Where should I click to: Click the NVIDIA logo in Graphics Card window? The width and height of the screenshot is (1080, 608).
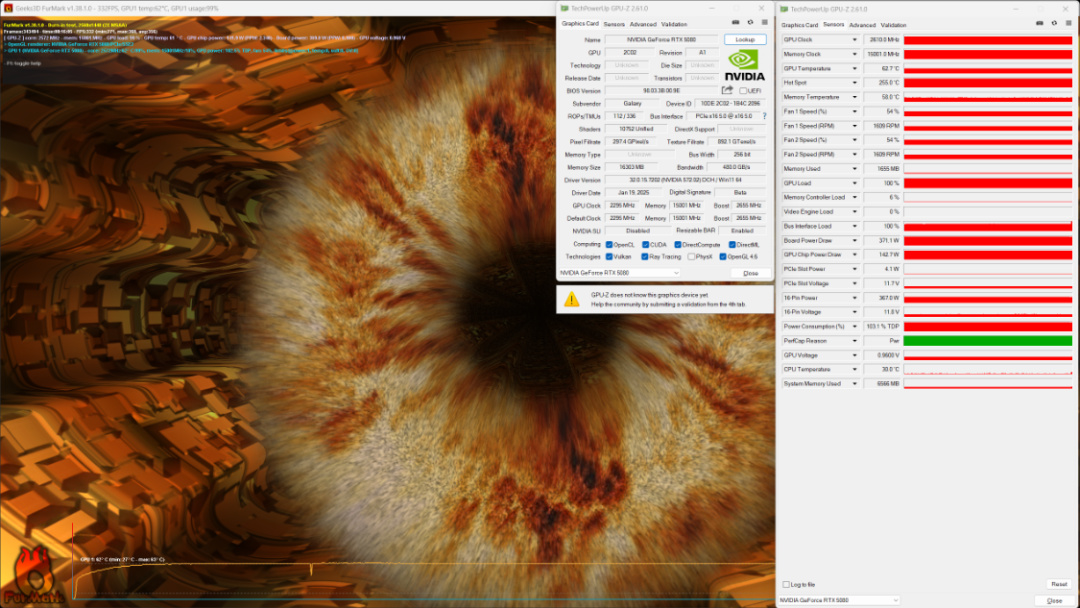click(745, 64)
